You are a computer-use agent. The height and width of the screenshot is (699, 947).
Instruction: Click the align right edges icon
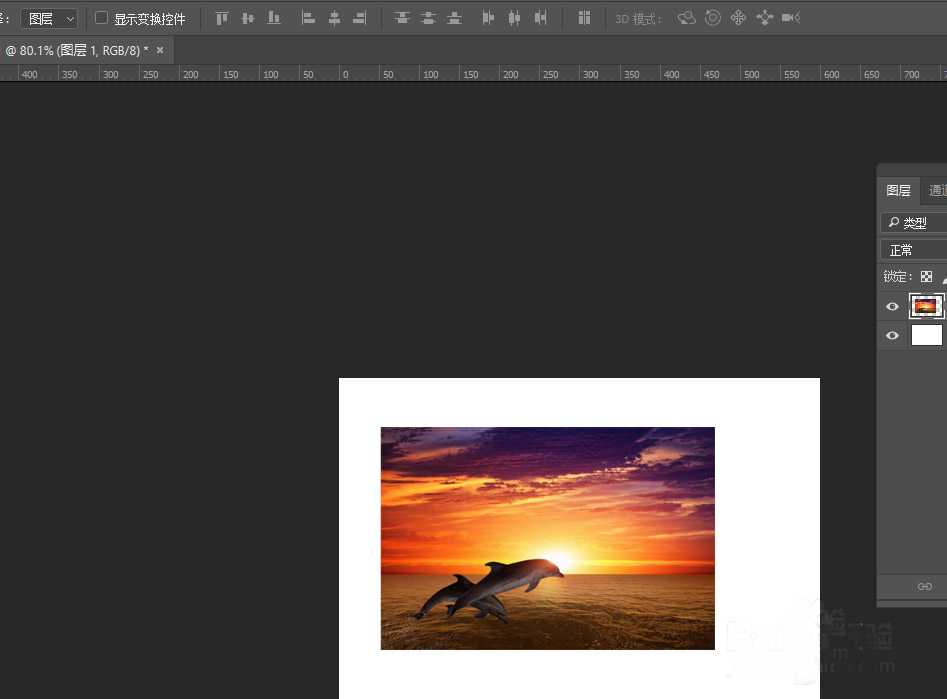click(x=360, y=18)
